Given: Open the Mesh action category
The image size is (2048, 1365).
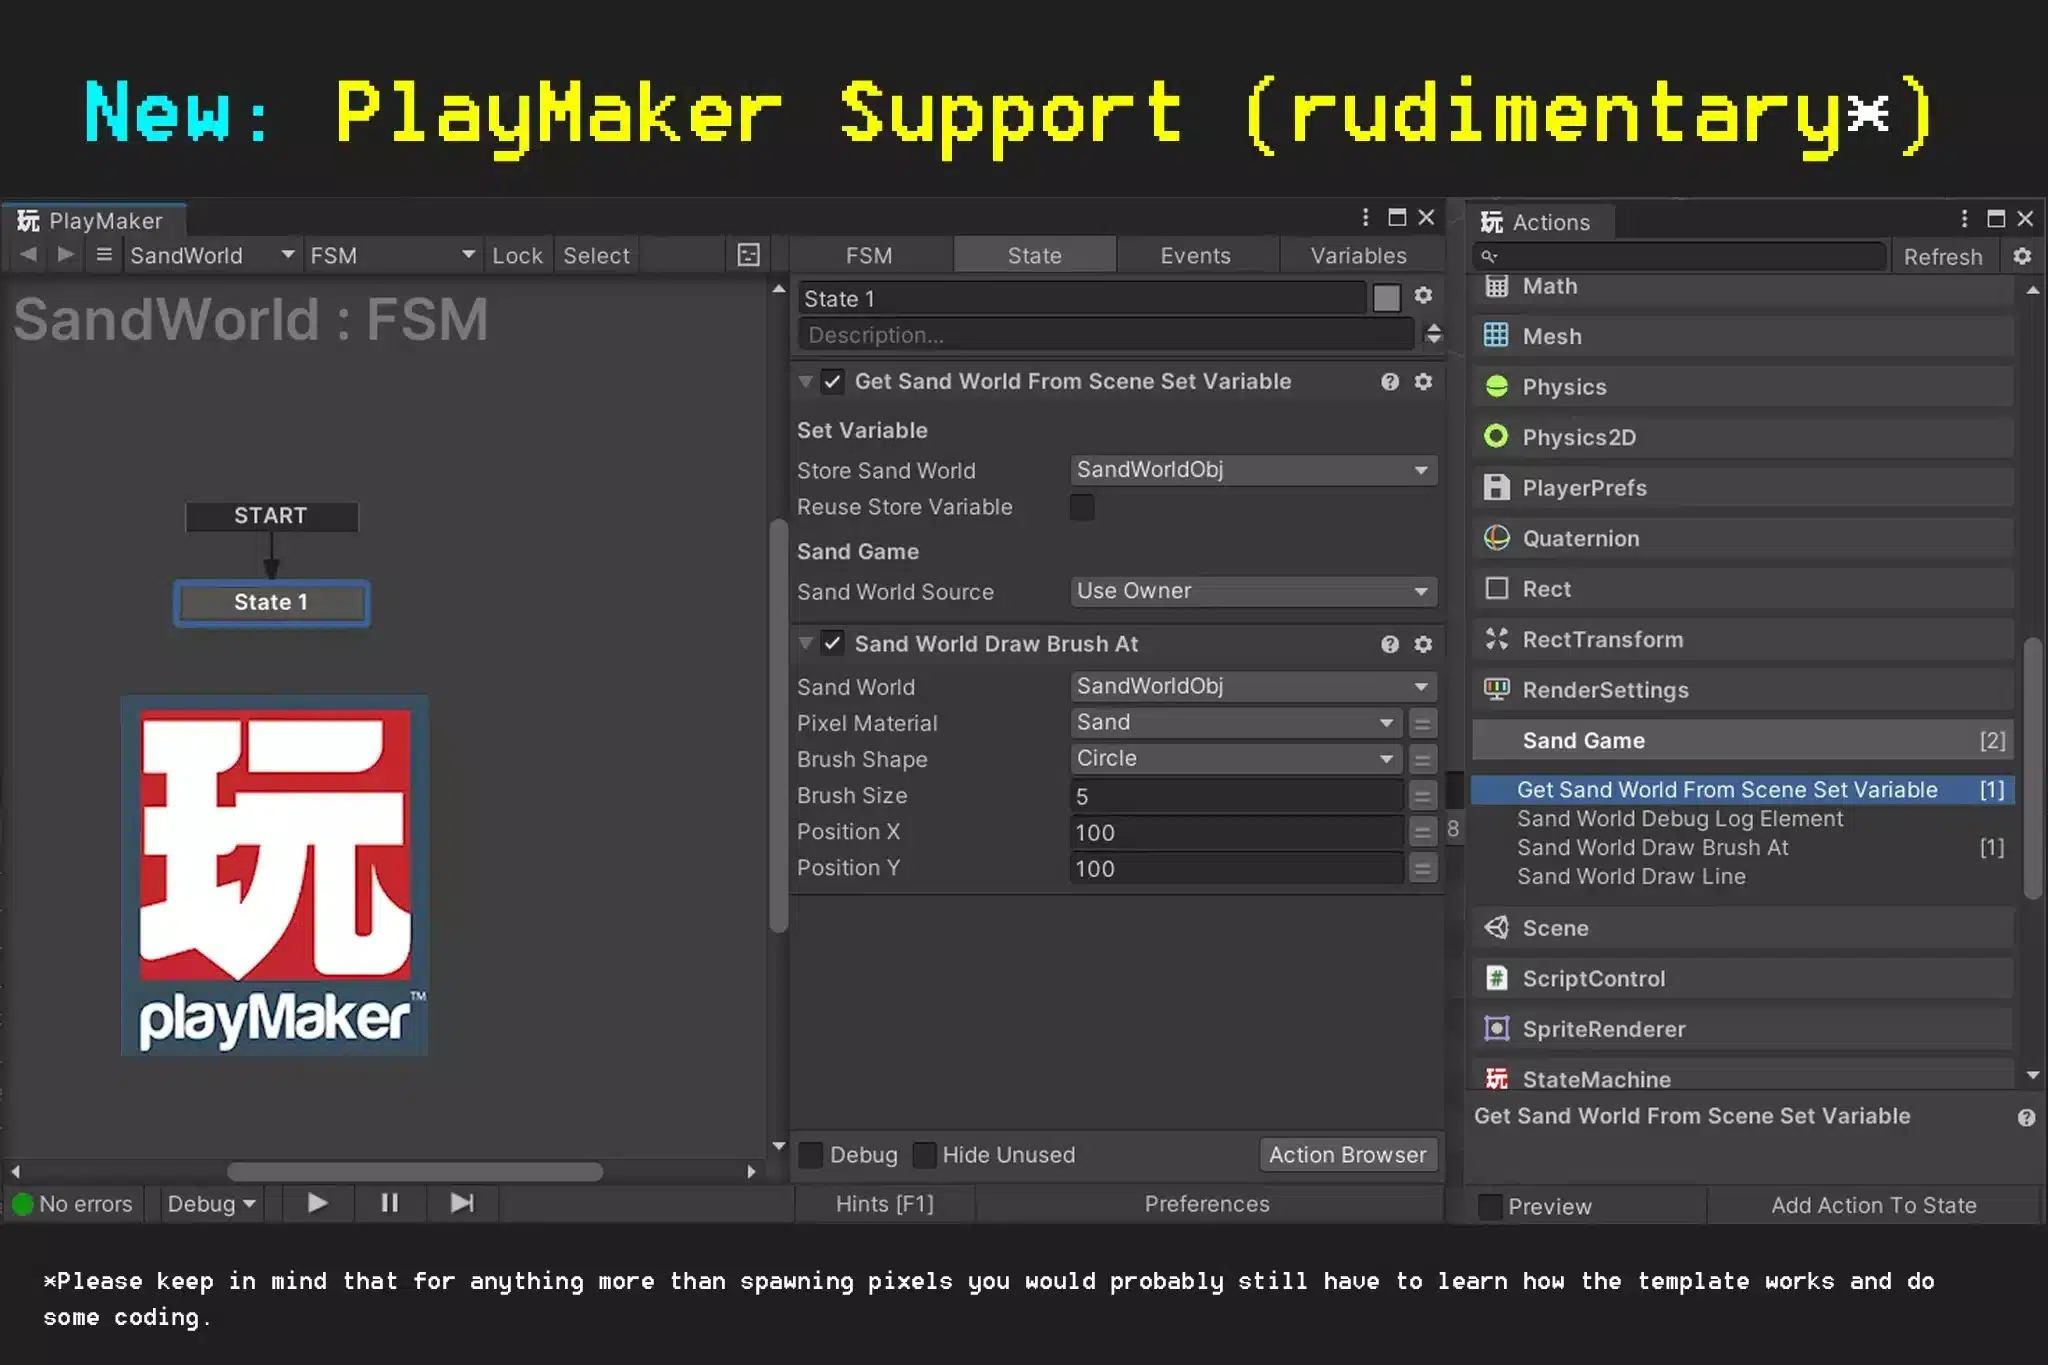Looking at the screenshot, I should [1742, 336].
